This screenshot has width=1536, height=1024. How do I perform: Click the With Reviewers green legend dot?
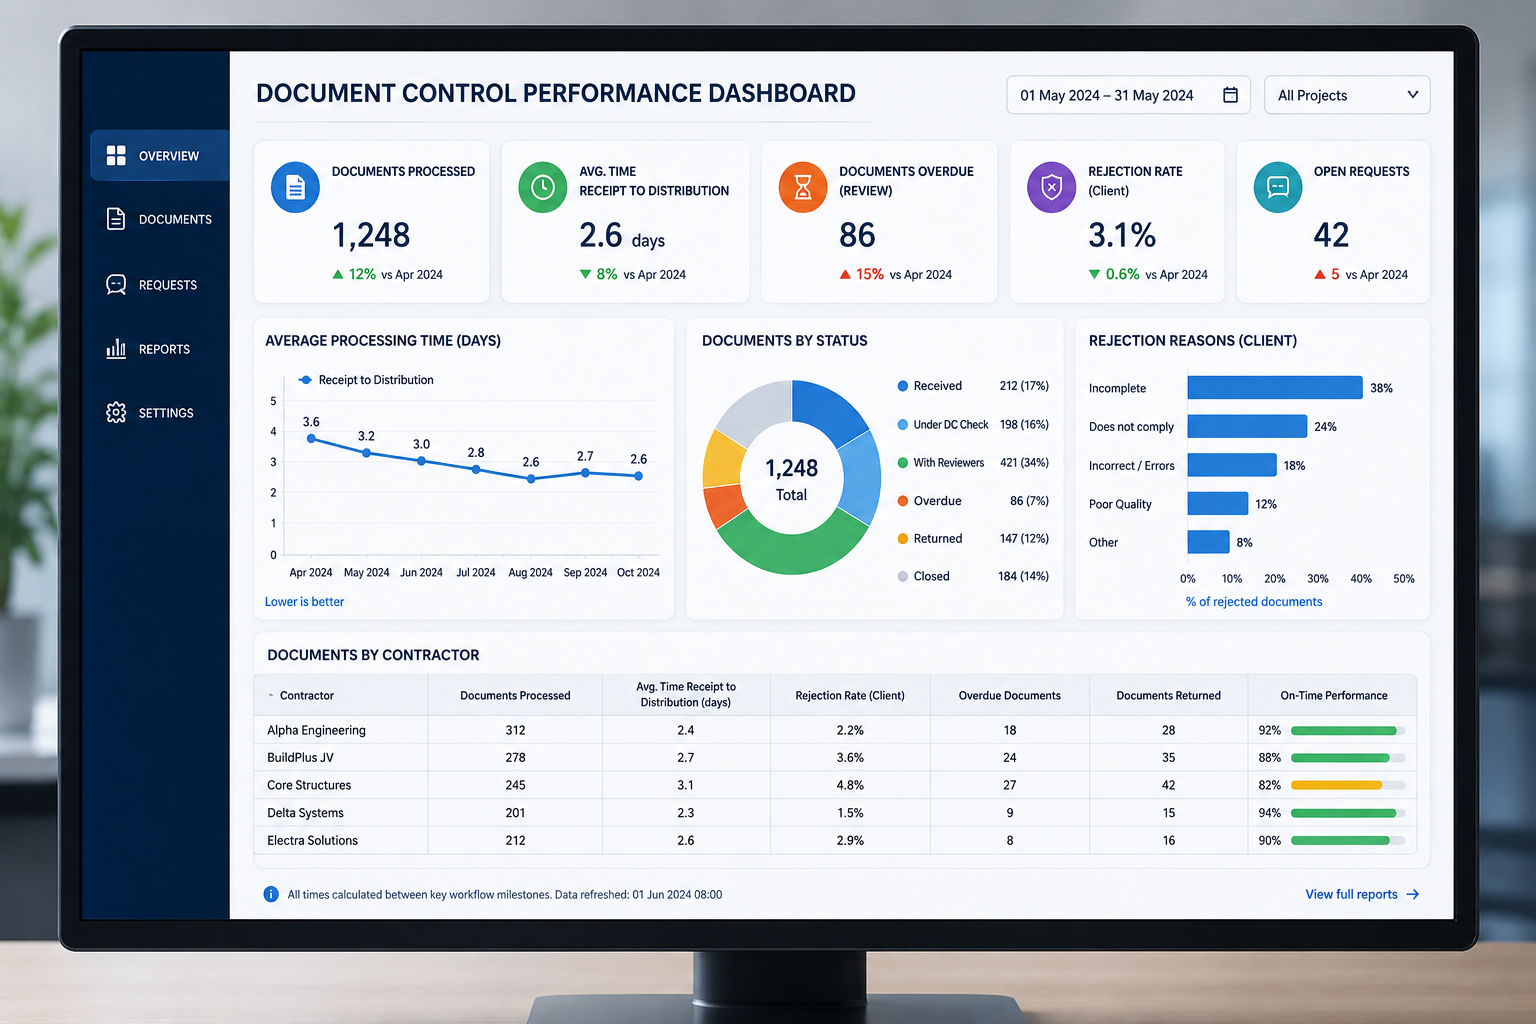(903, 462)
